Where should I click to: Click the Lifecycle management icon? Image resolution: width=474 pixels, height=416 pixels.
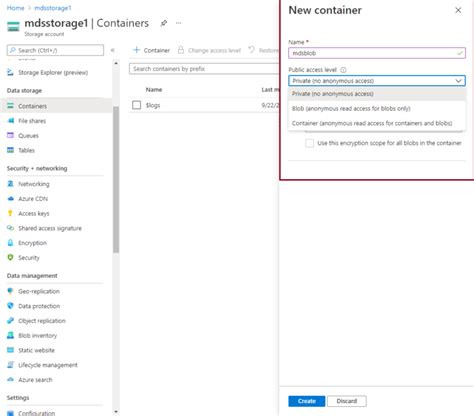click(10, 365)
